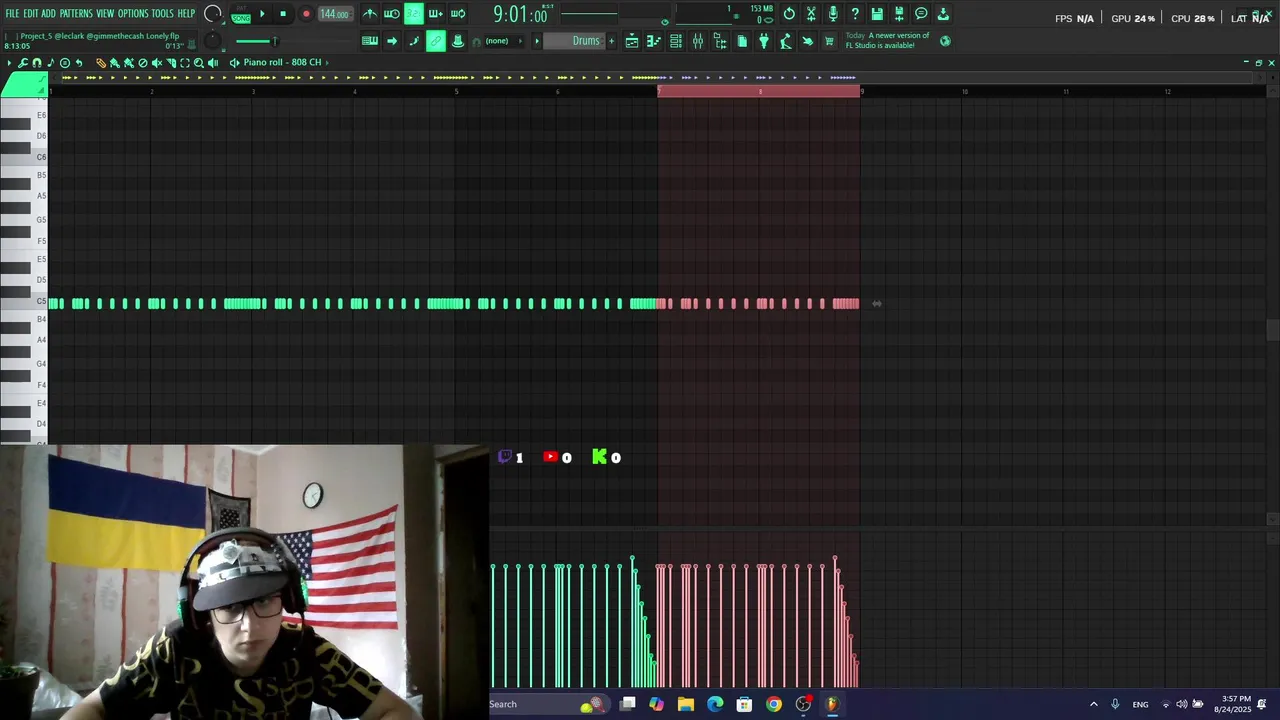This screenshot has width=1280, height=720.
Task: Open the ADD menu
Action: 49,14
